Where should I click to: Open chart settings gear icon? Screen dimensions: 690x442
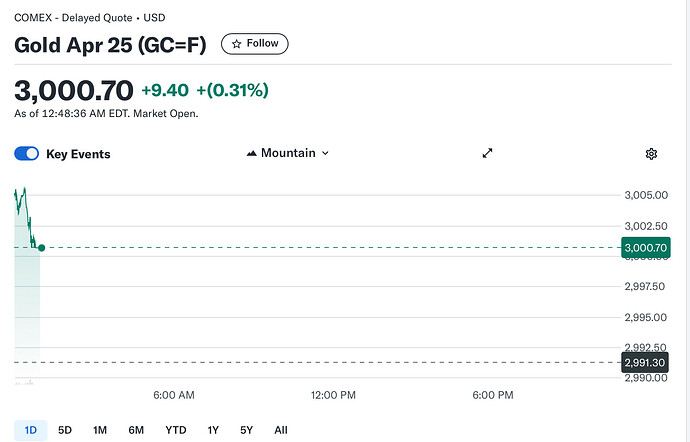click(x=651, y=154)
